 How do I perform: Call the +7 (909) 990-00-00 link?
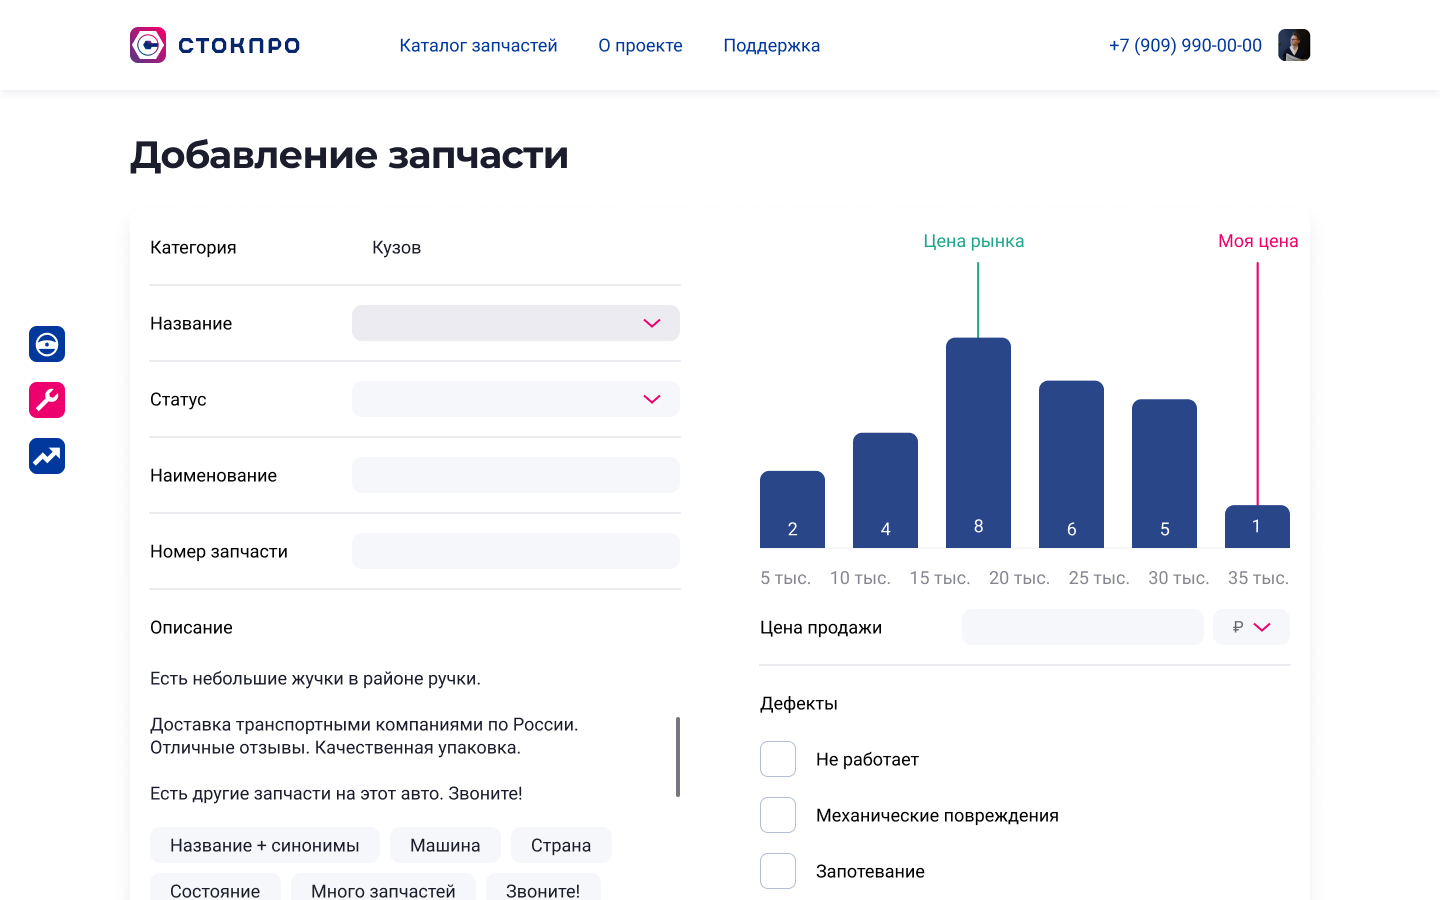pos(1185,45)
